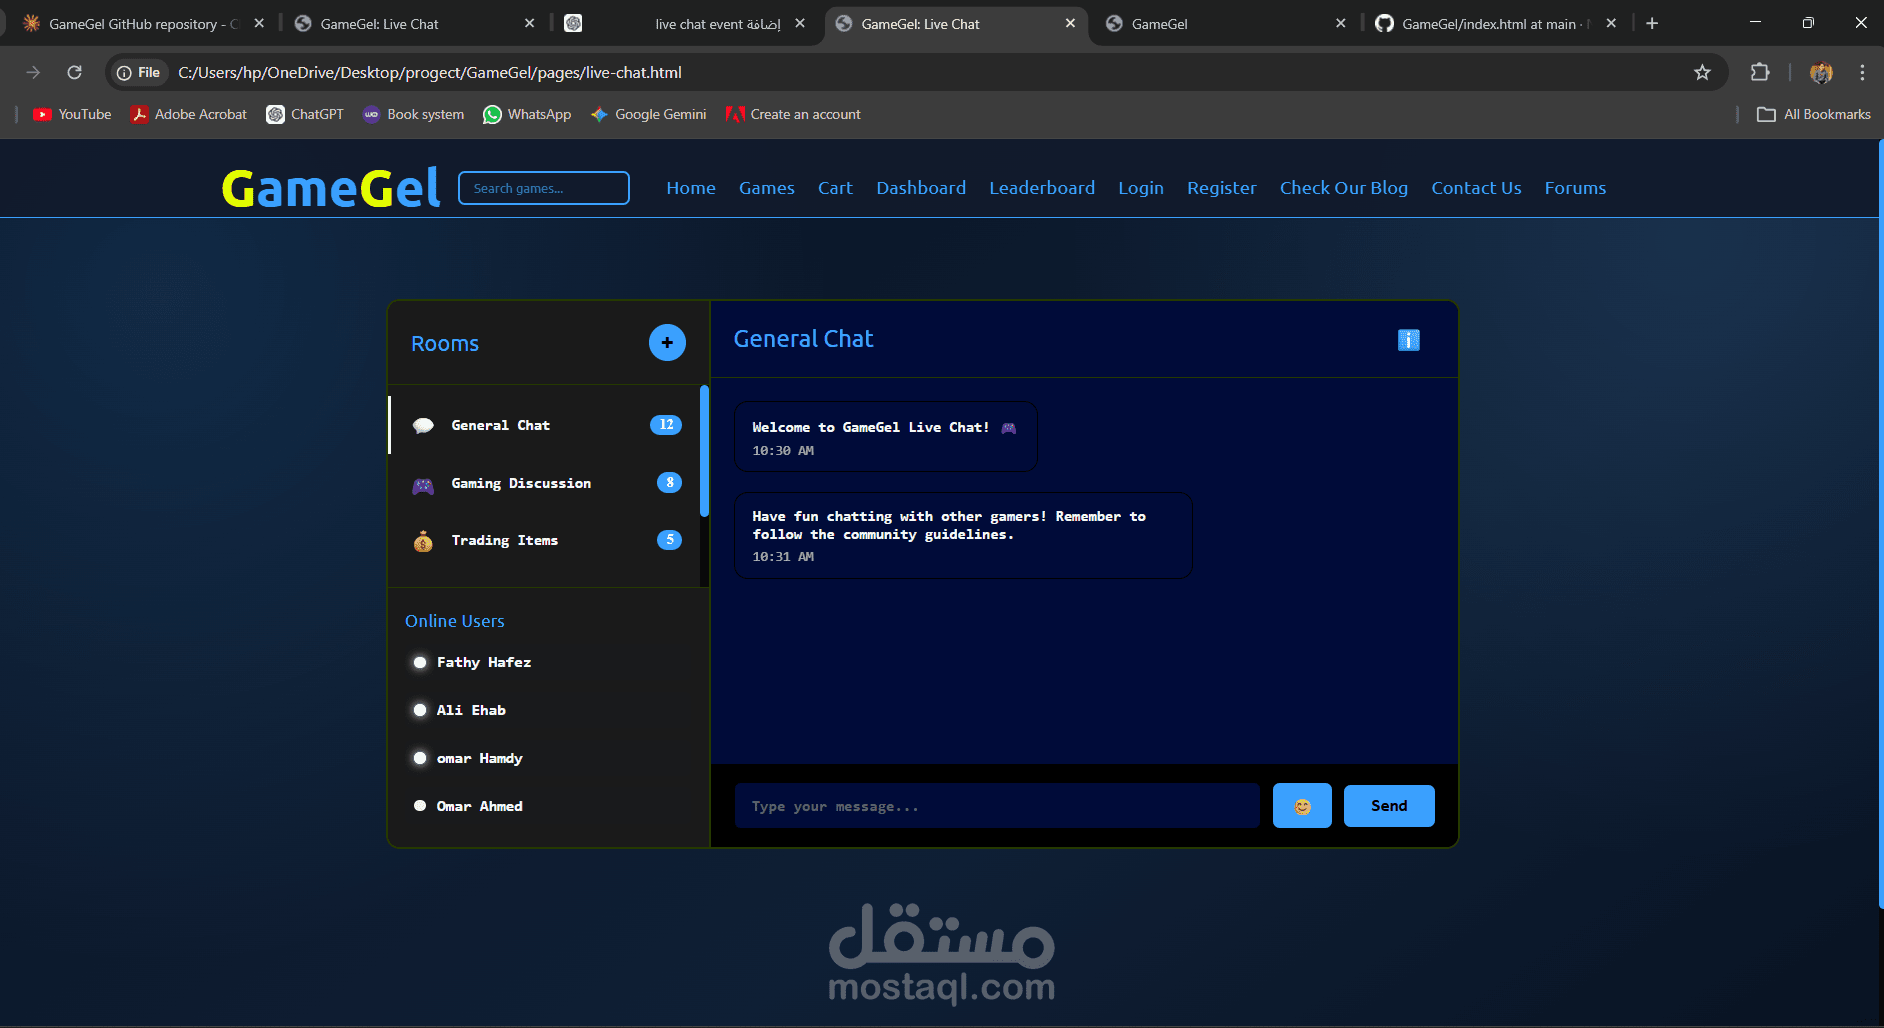Open the Leaderboard nav link
The image size is (1884, 1028).
[x=1042, y=188]
